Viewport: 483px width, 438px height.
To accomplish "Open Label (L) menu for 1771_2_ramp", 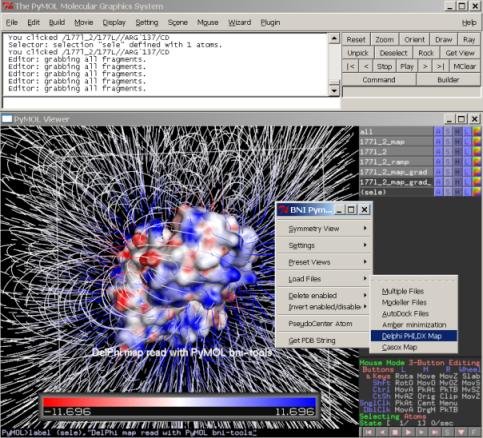I will [x=467, y=162].
